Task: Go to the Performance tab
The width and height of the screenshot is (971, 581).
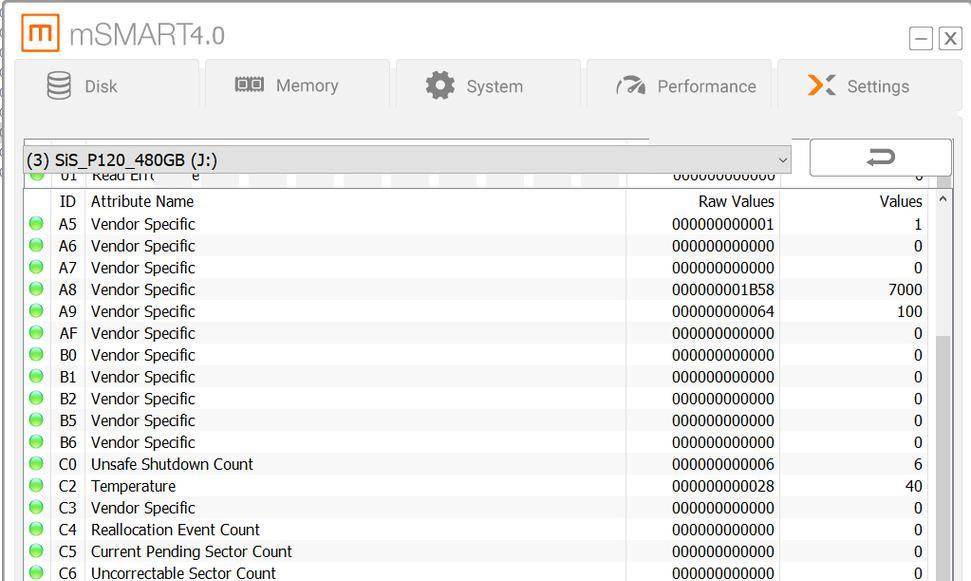Action: tap(679, 85)
